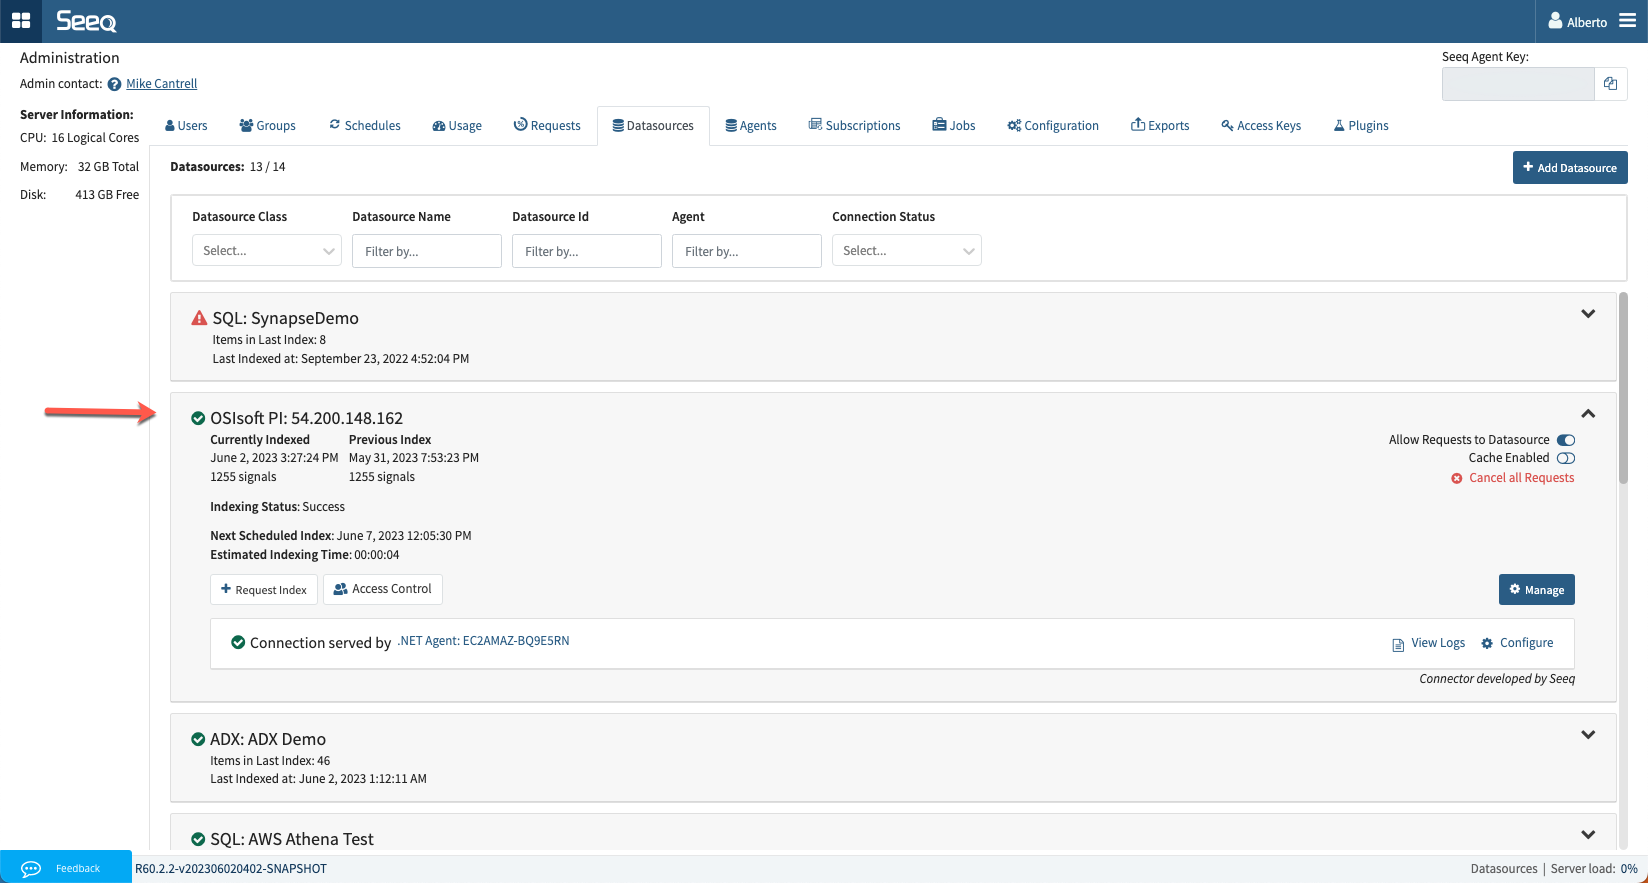Image resolution: width=1648 pixels, height=883 pixels.
Task: Open the Feedback chat button
Action: click(x=65, y=867)
